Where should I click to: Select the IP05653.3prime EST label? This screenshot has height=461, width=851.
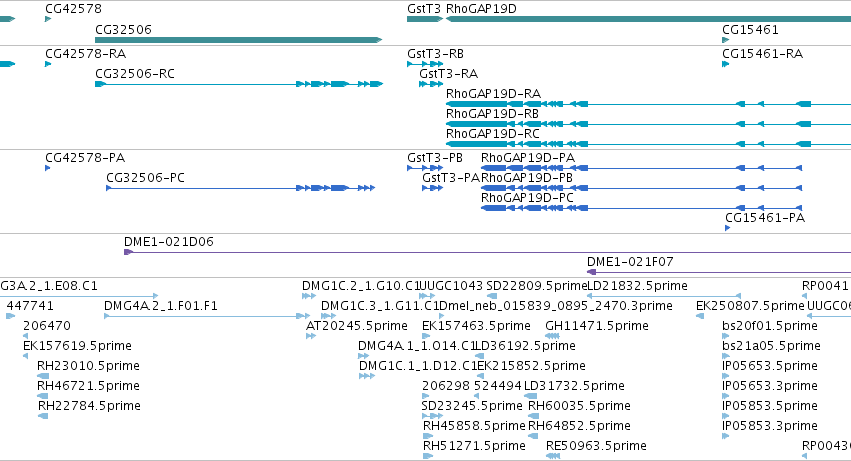point(770,387)
